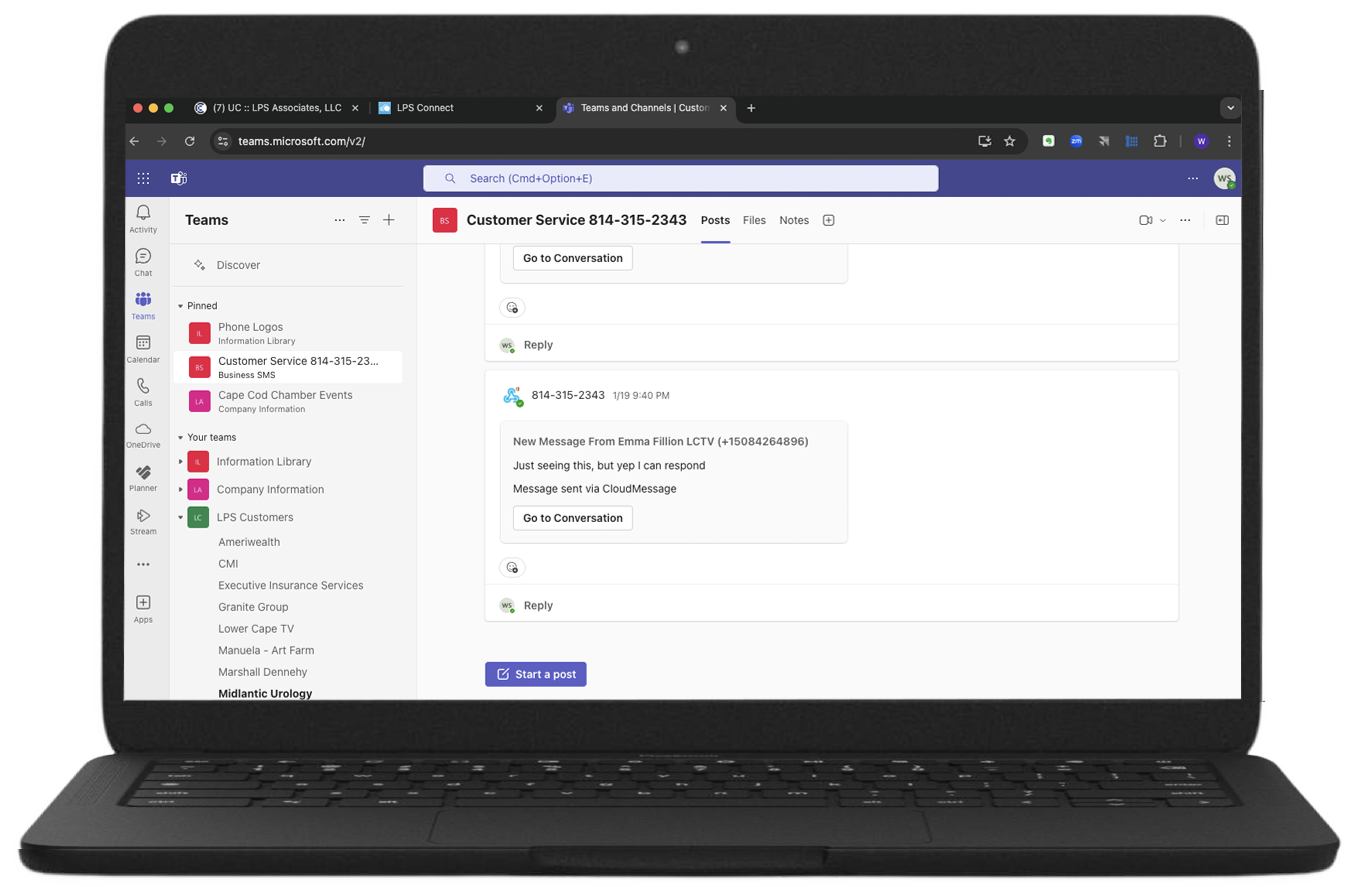
Task: Go to Conversation for Emma Fillion message
Action: click(573, 518)
